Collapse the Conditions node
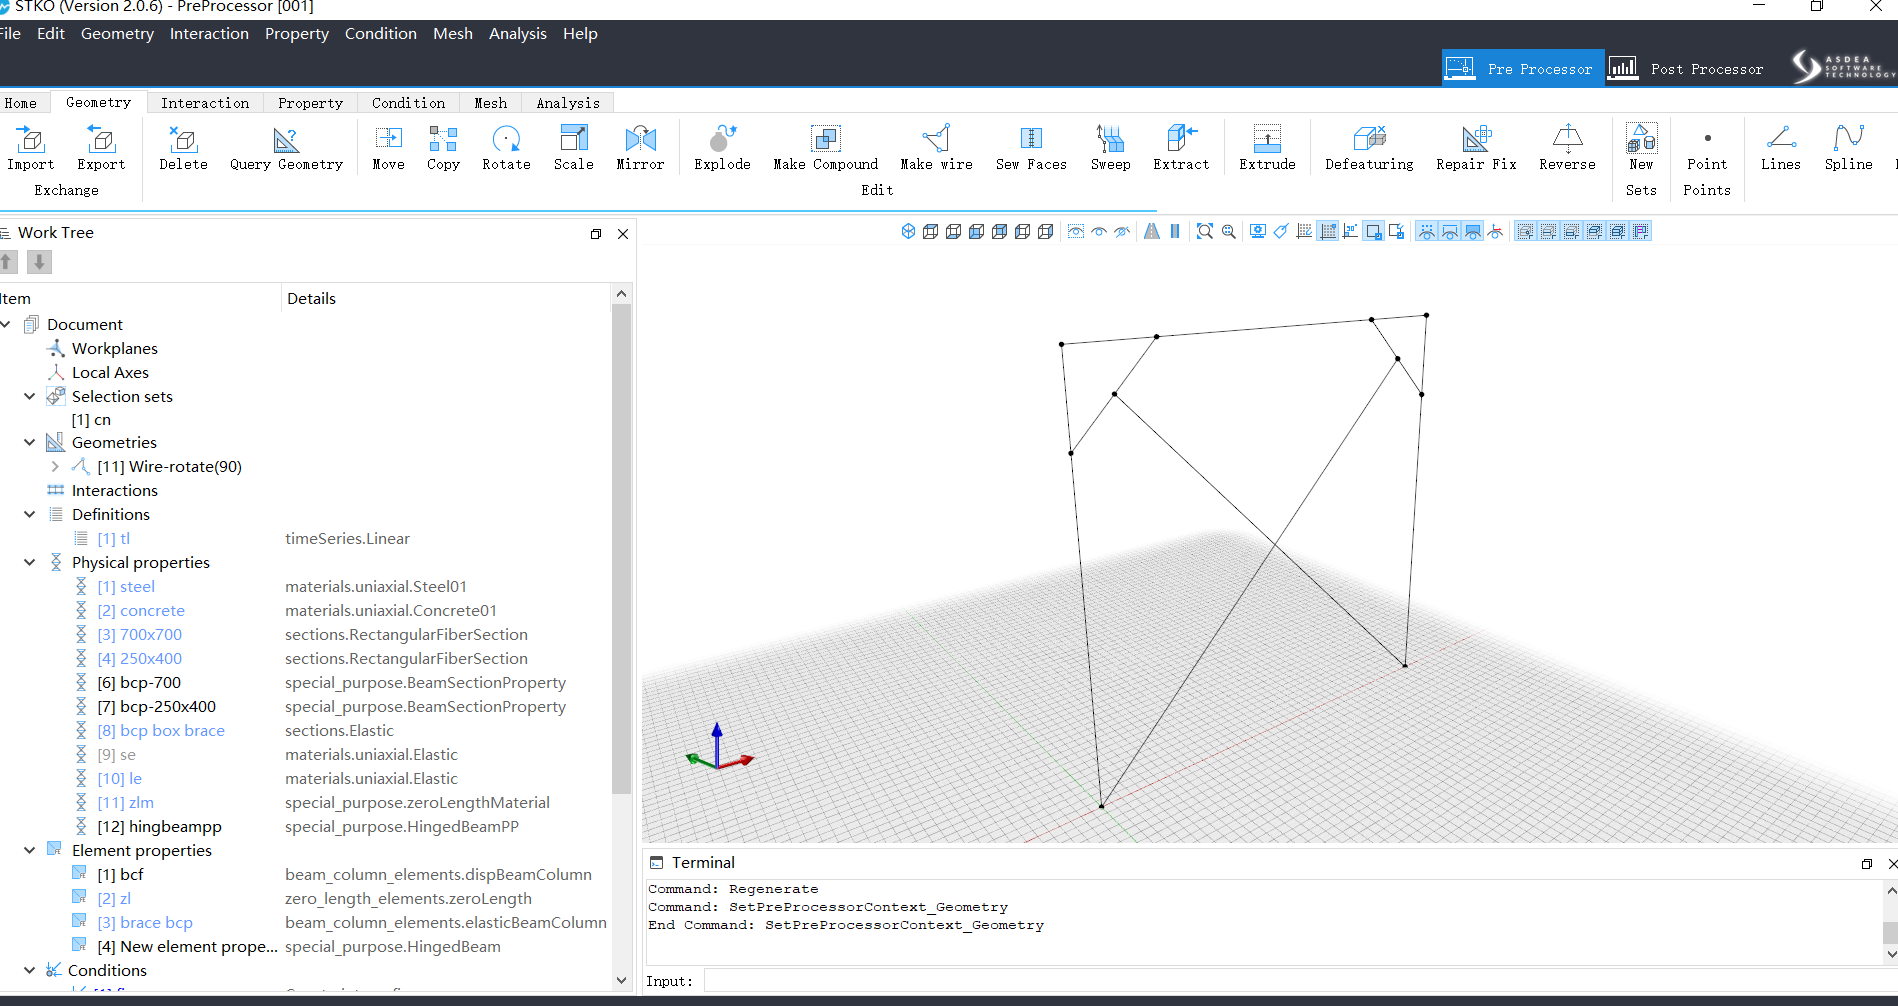This screenshot has height=1006, width=1898. point(30,970)
